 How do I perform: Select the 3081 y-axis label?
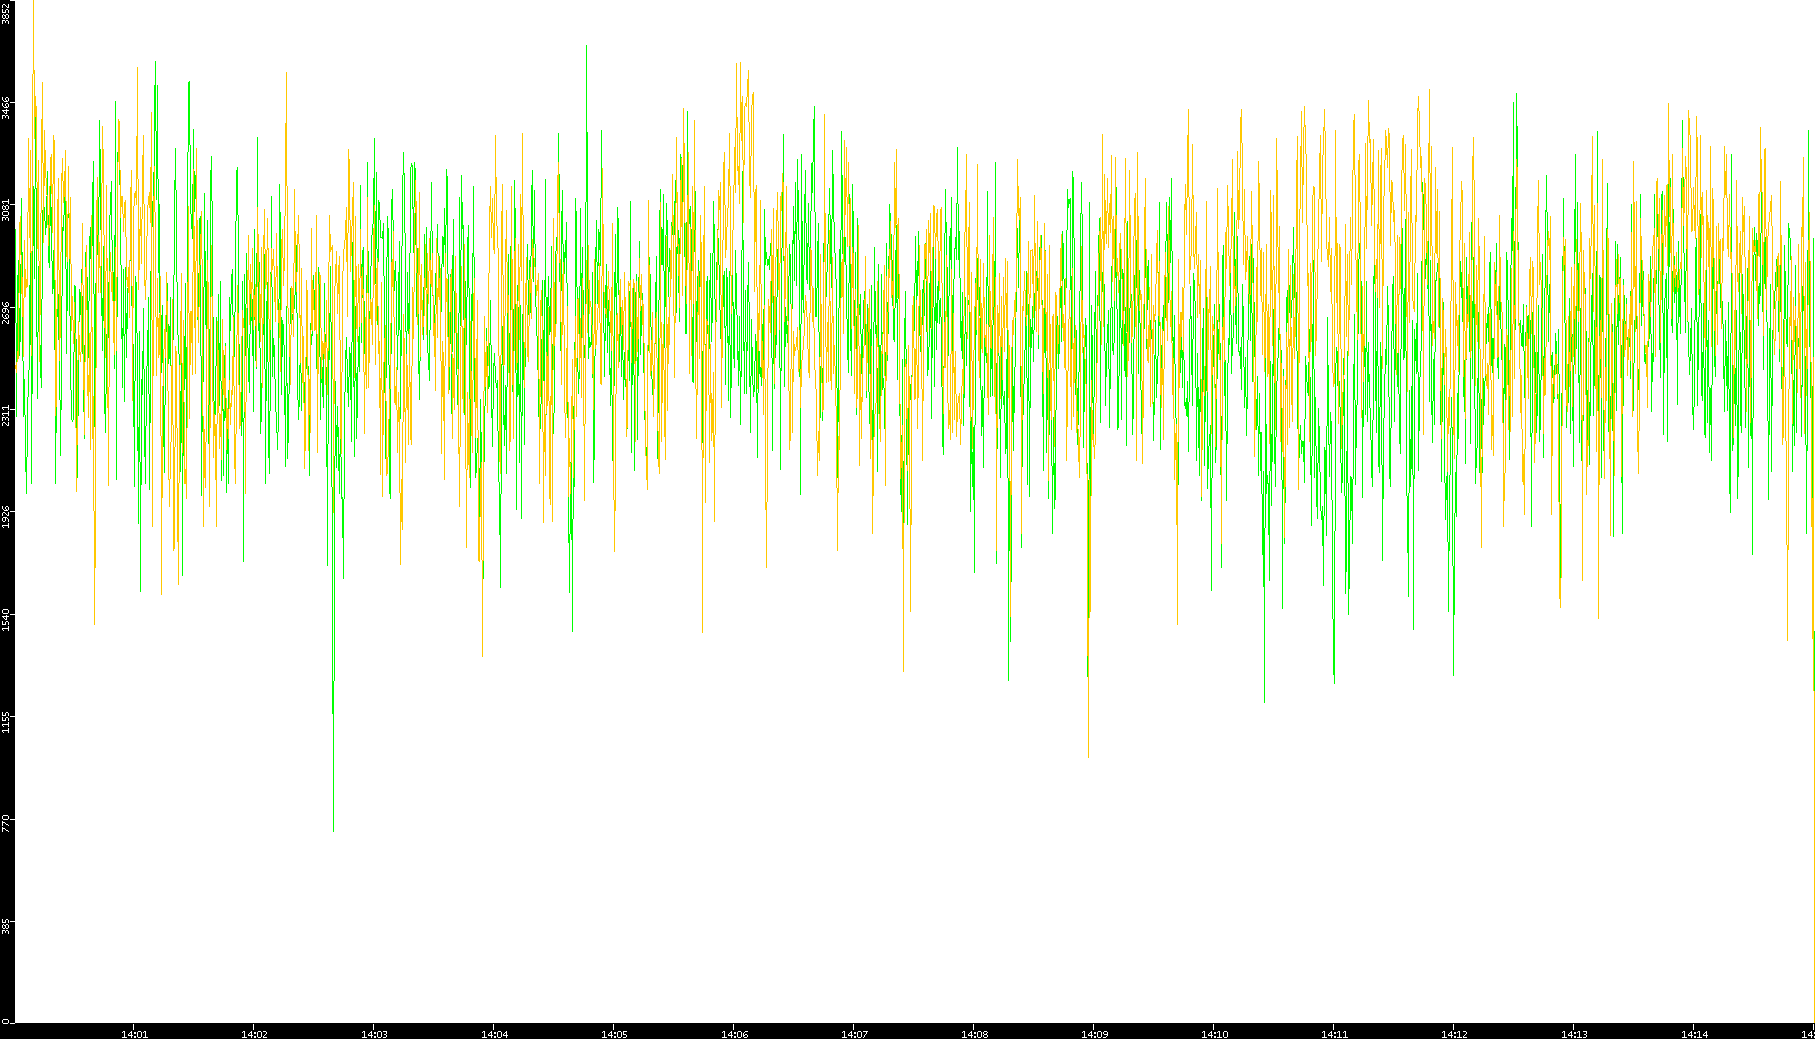[6, 210]
